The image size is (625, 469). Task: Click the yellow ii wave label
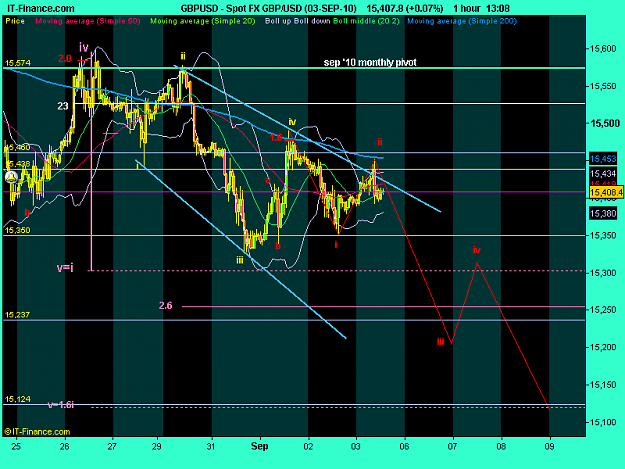click(x=183, y=55)
